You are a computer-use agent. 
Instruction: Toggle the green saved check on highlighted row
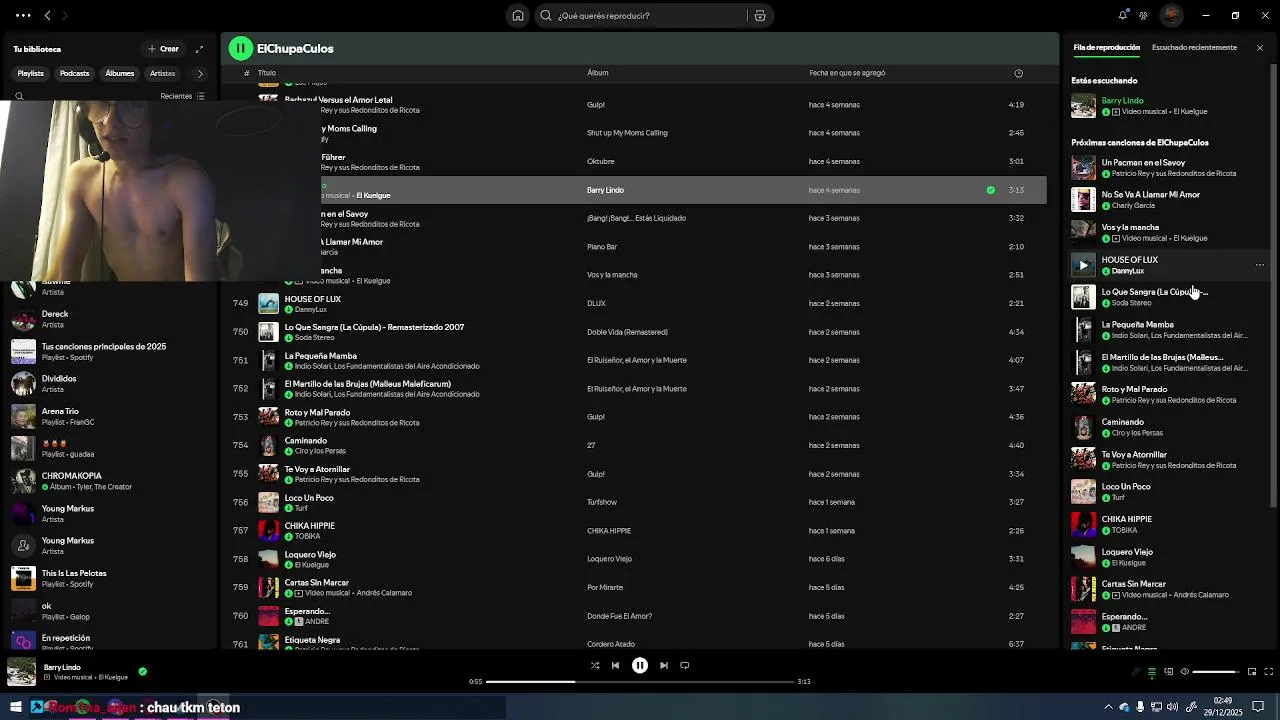(990, 190)
